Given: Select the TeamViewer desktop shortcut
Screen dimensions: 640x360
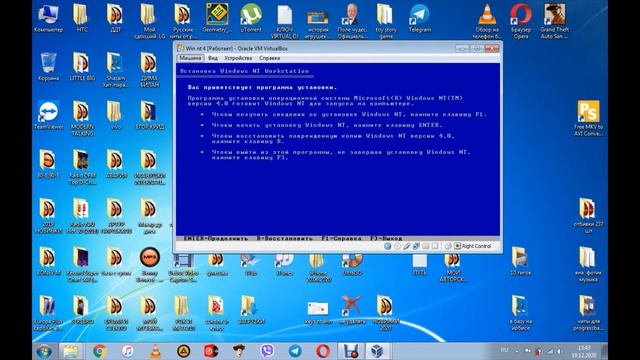Looking at the screenshot, I should tap(48, 116).
